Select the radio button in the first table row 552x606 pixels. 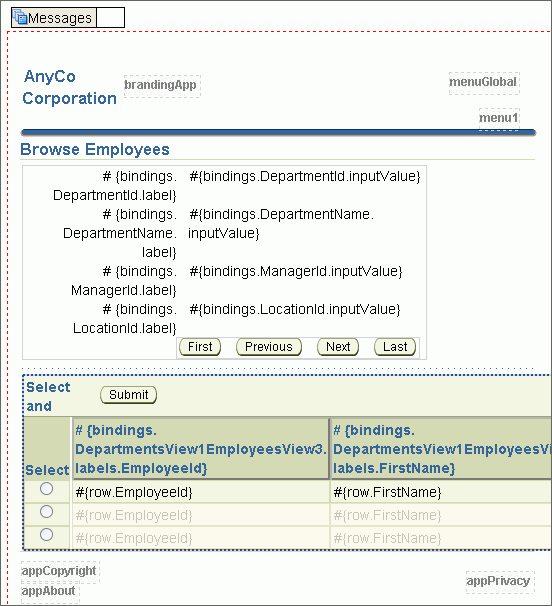46,489
